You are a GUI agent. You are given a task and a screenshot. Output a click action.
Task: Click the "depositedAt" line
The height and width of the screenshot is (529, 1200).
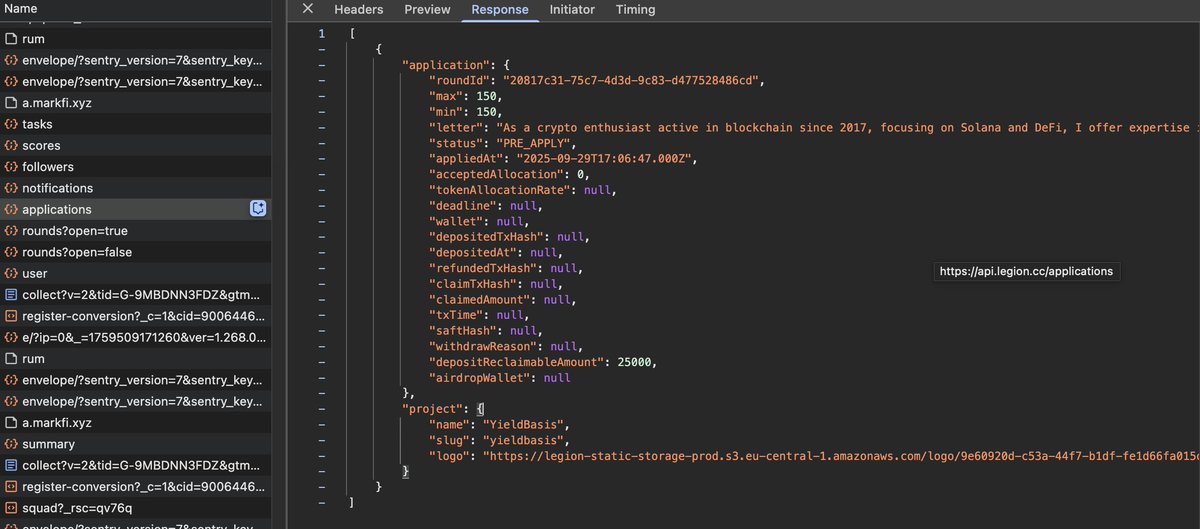[x=495, y=253]
